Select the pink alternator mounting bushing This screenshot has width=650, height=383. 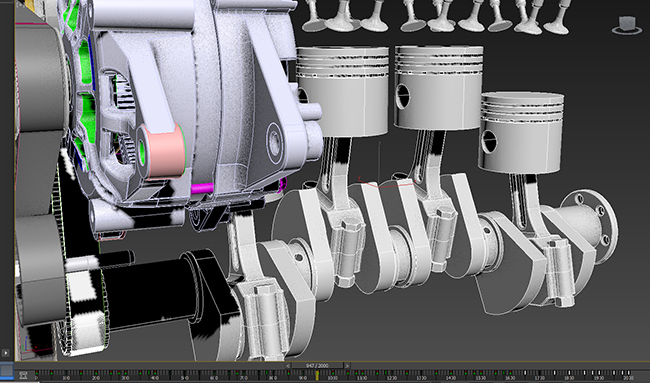(x=165, y=150)
